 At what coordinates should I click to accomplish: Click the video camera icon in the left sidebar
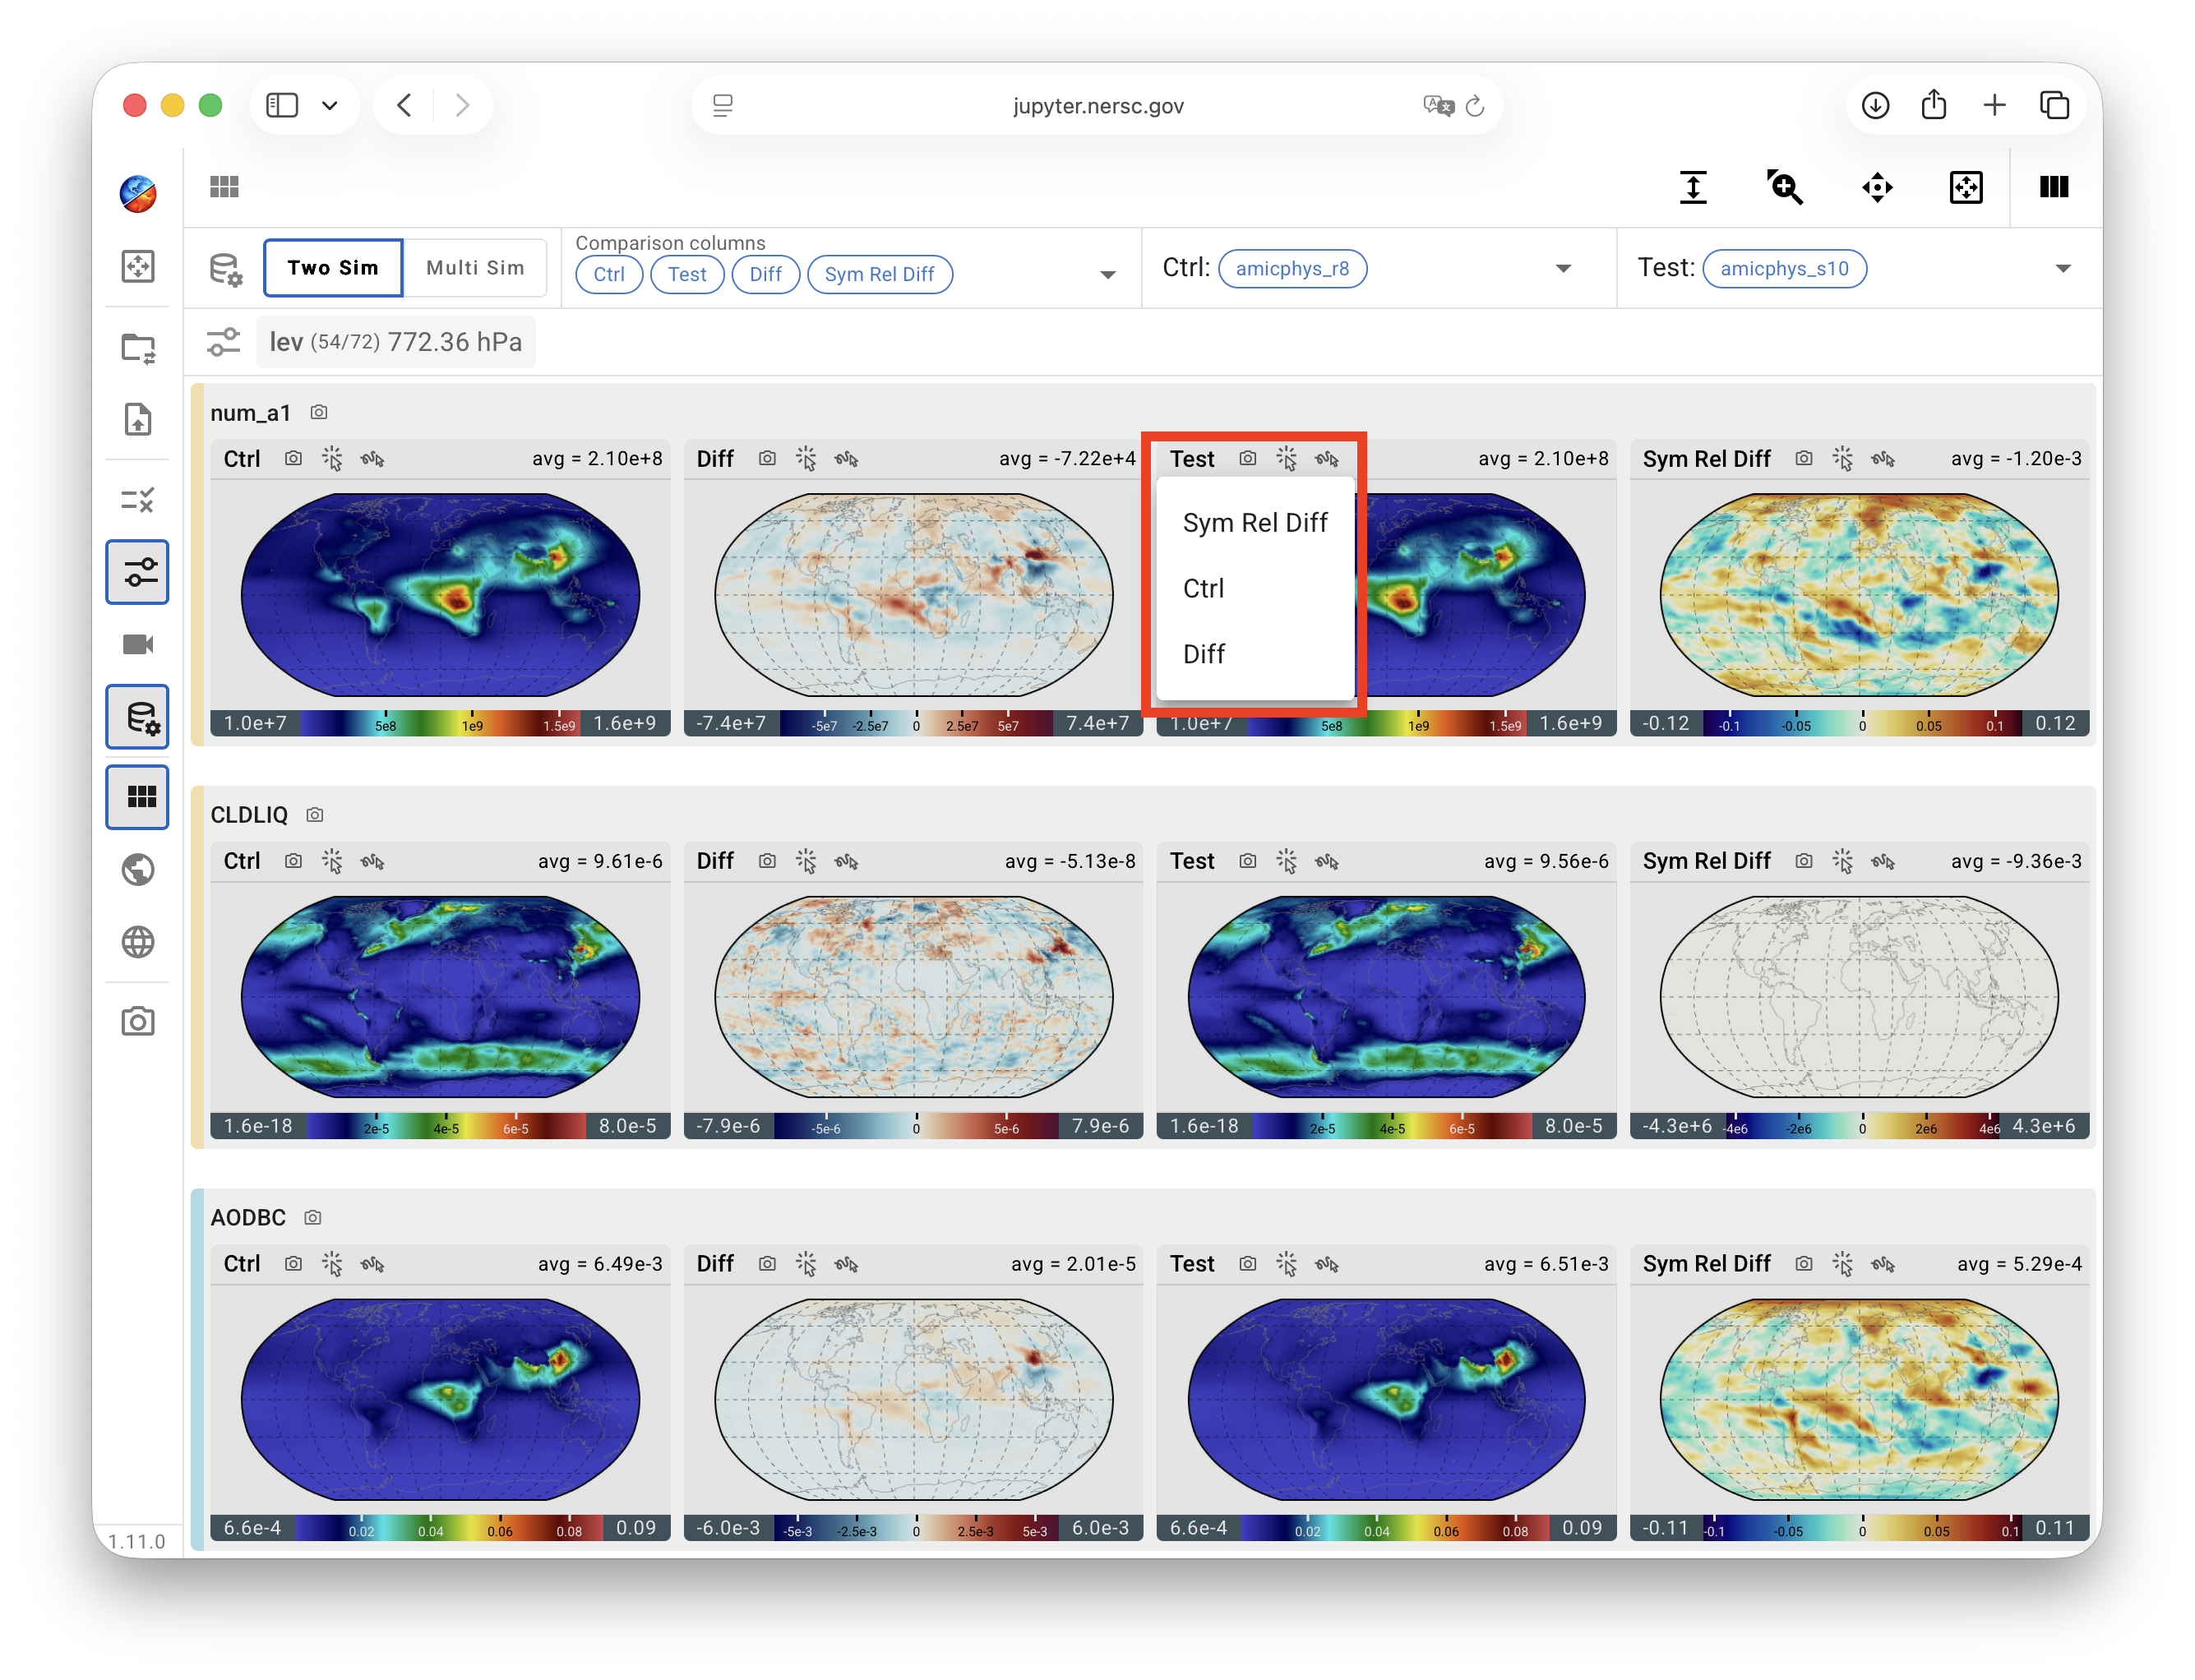(138, 644)
